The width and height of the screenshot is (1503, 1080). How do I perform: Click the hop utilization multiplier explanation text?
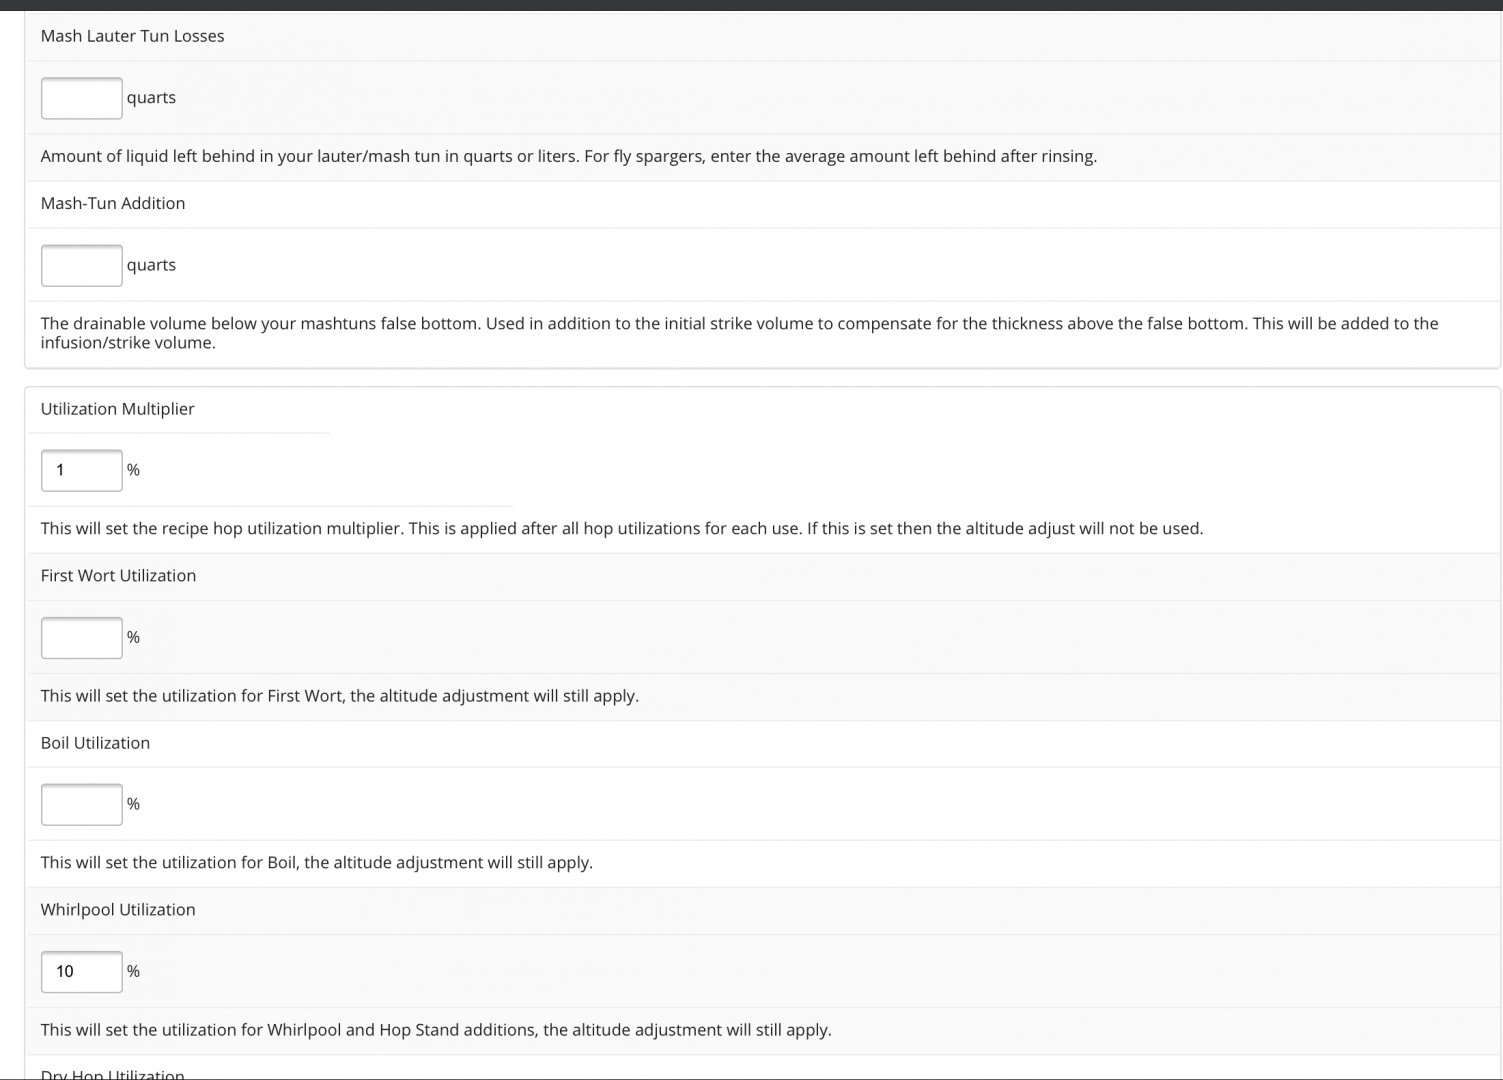(x=622, y=529)
